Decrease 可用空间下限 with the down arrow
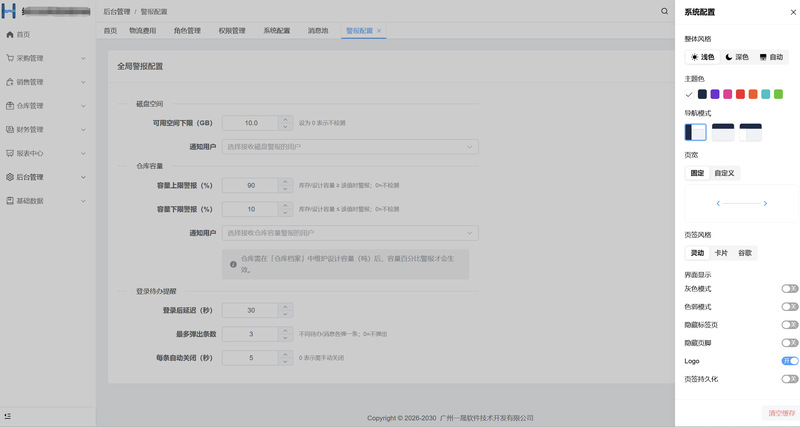This screenshot has width=800, height=427. (285, 126)
